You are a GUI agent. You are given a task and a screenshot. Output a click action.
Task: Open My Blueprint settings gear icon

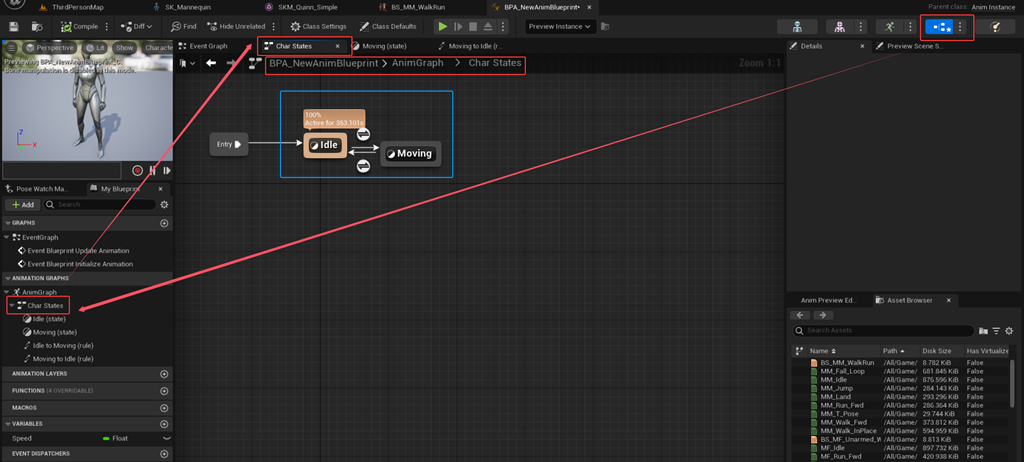(164, 205)
